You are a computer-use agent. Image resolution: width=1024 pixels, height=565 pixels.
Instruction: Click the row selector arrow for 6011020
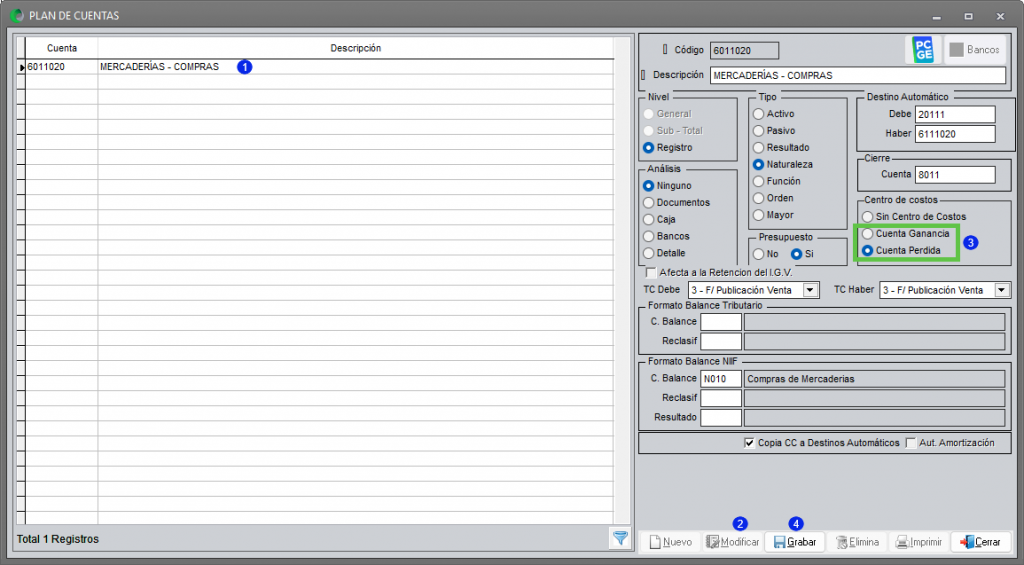coord(21,67)
